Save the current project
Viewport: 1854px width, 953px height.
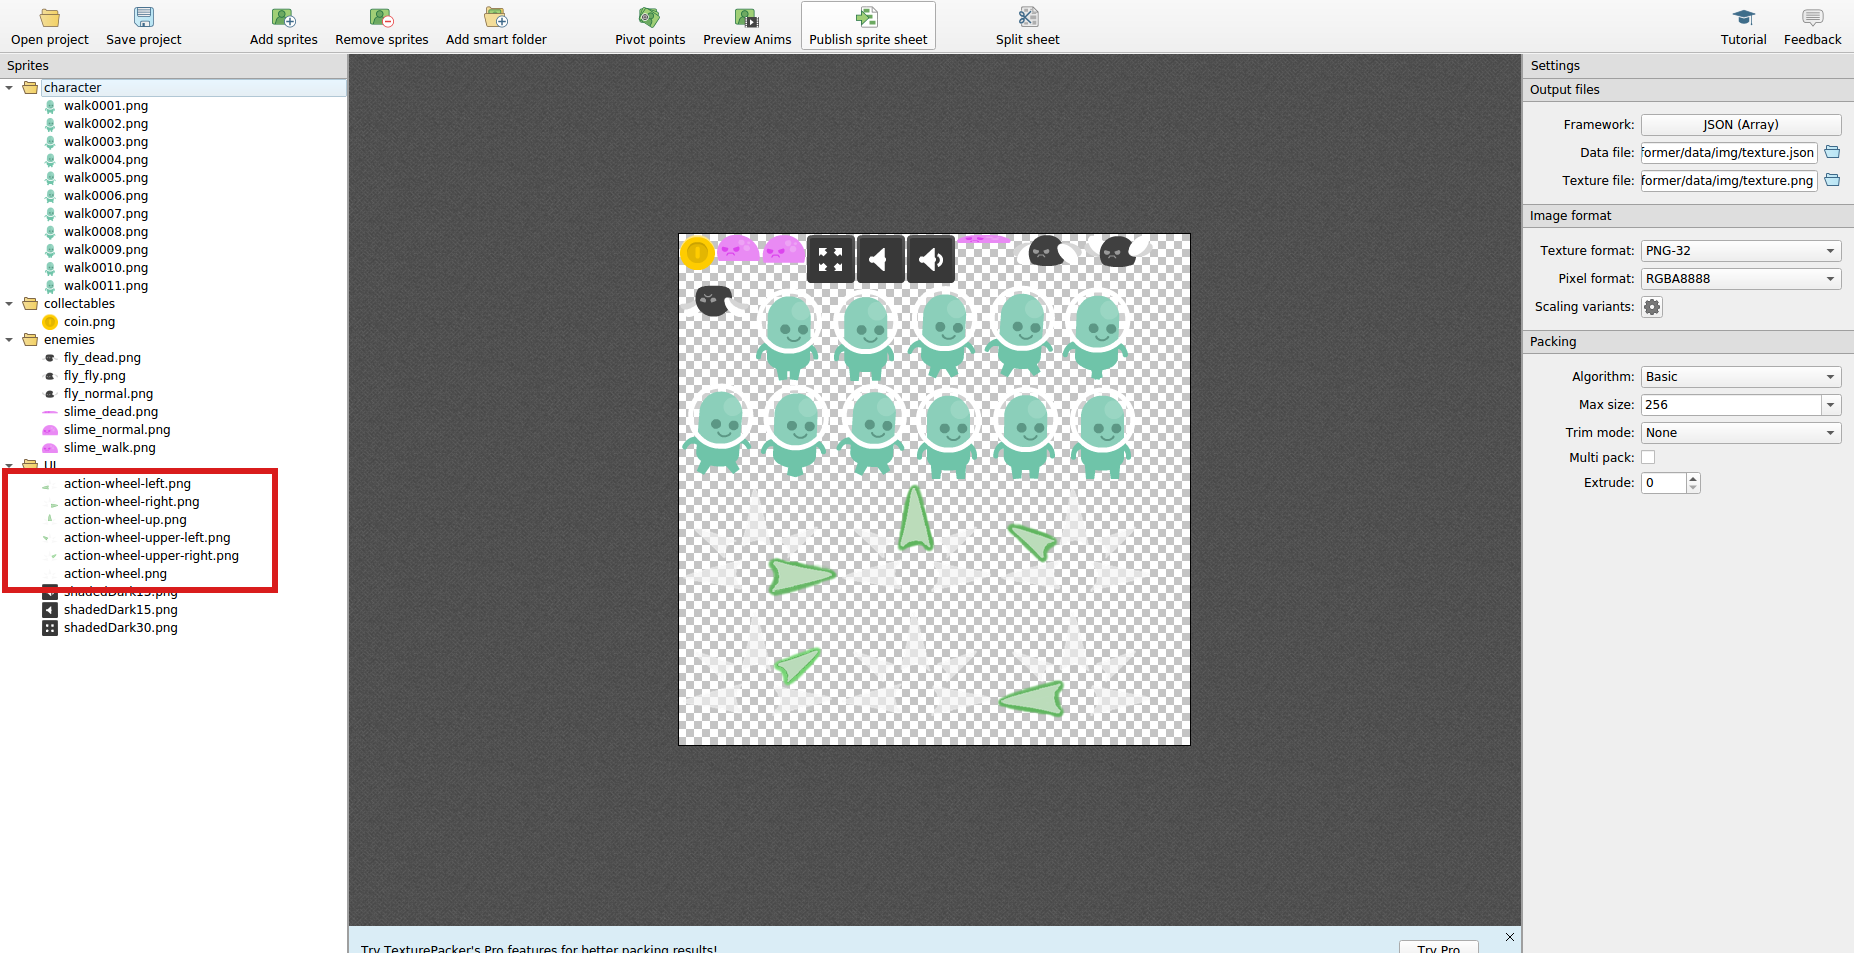pos(143,25)
